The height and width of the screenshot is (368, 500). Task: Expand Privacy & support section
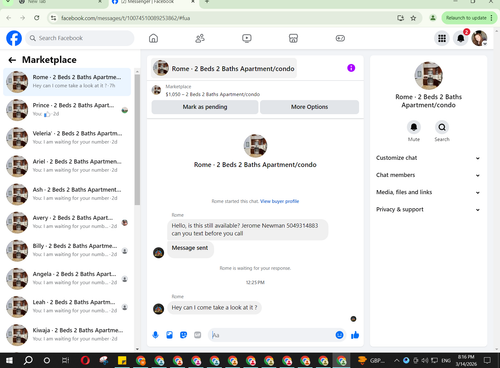428,209
